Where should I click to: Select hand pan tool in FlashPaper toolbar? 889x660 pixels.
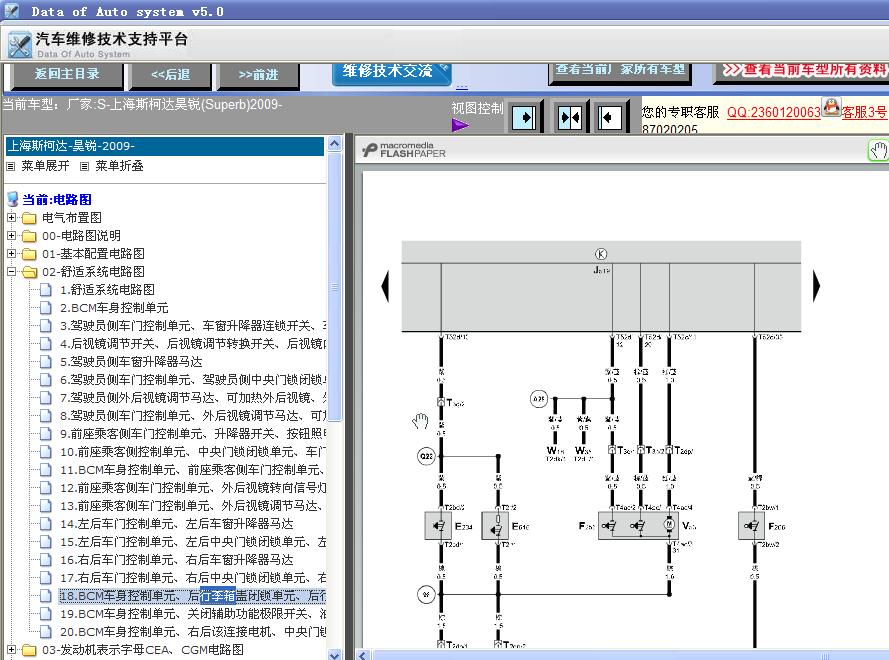pos(878,151)
